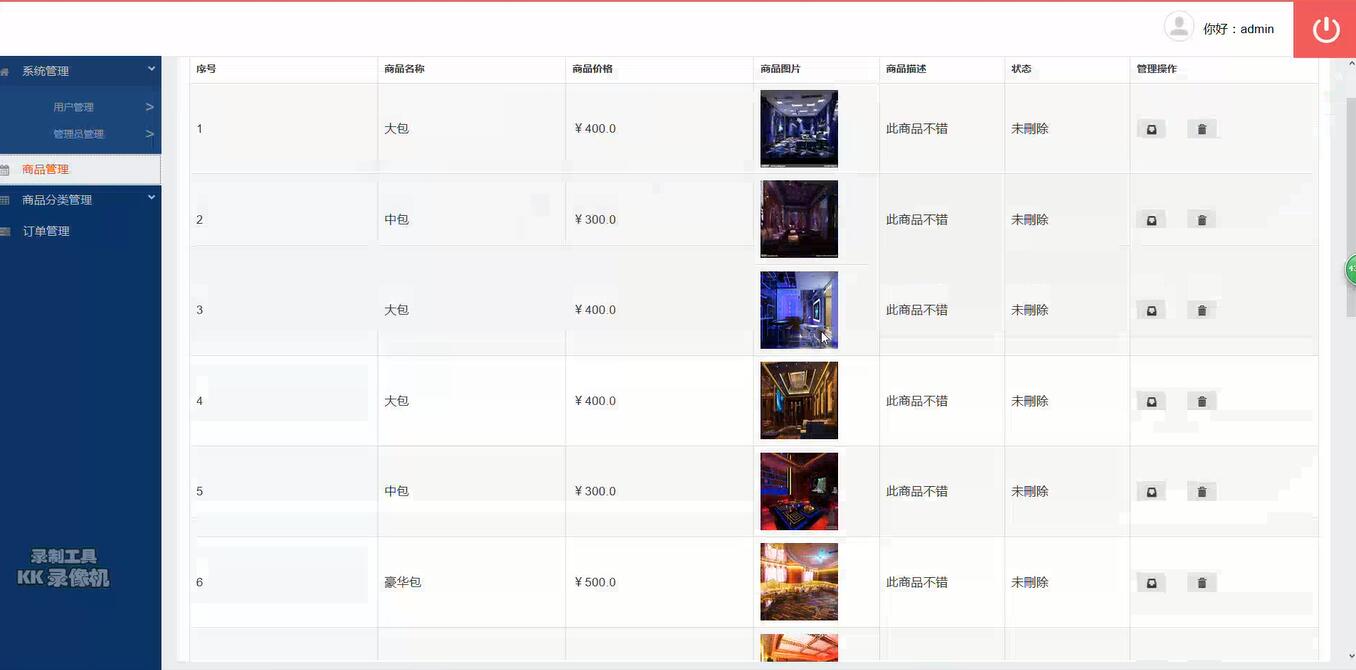Click the inbox icon in row 5
The height and width of the screenshot is (670, 1356).
point(1151,492)
